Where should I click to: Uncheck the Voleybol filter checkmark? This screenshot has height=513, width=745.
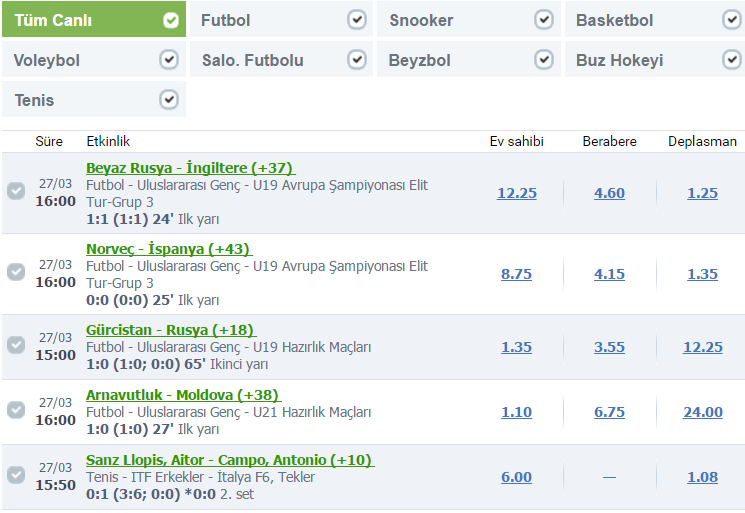[x=169, y=60]
